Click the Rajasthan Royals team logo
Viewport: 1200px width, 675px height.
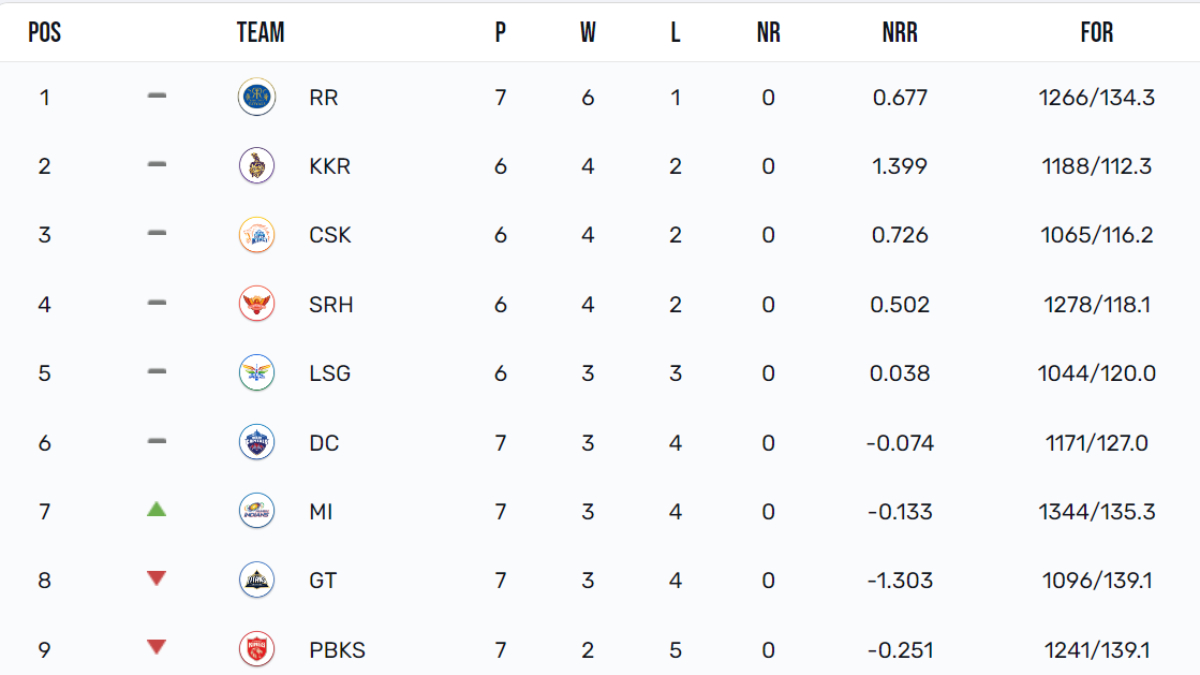[257, 97]
